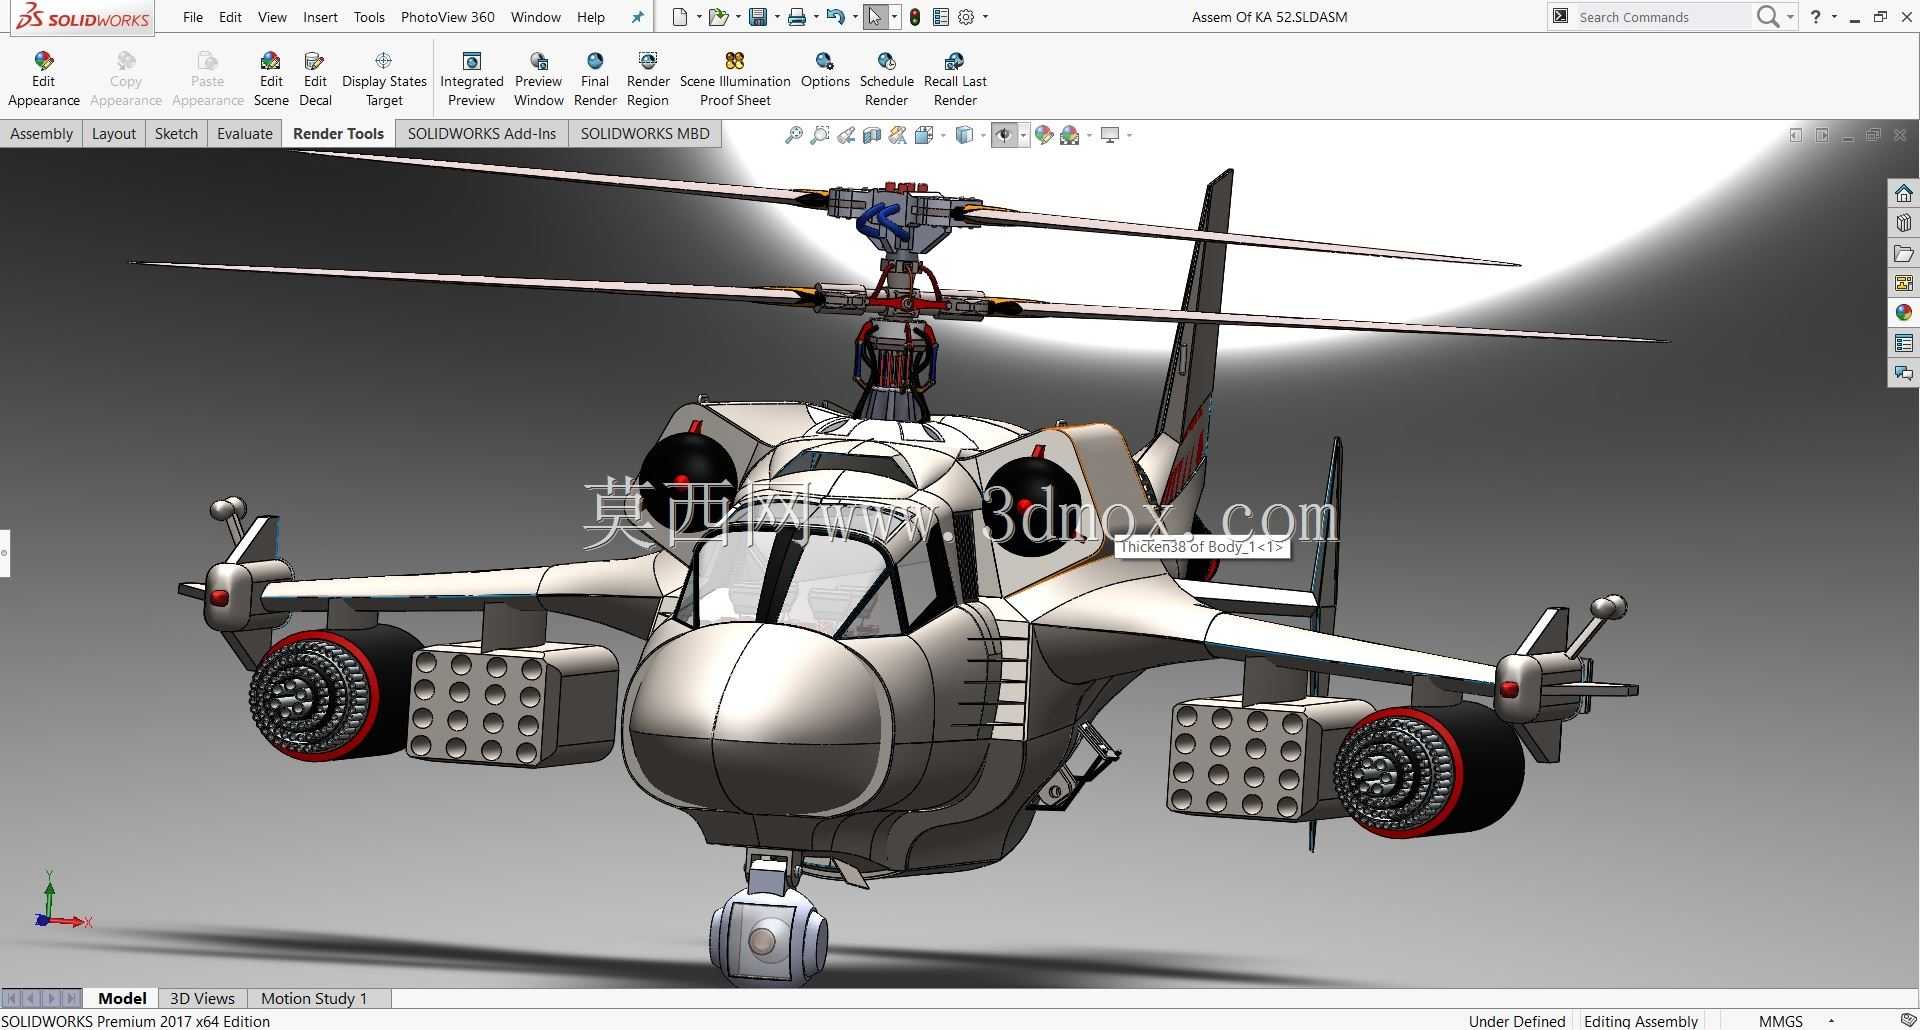Image resolution: width=1920 pixels, height=1030 pixels.
Task: Activate Render Region tool
Action: (648, 79)
